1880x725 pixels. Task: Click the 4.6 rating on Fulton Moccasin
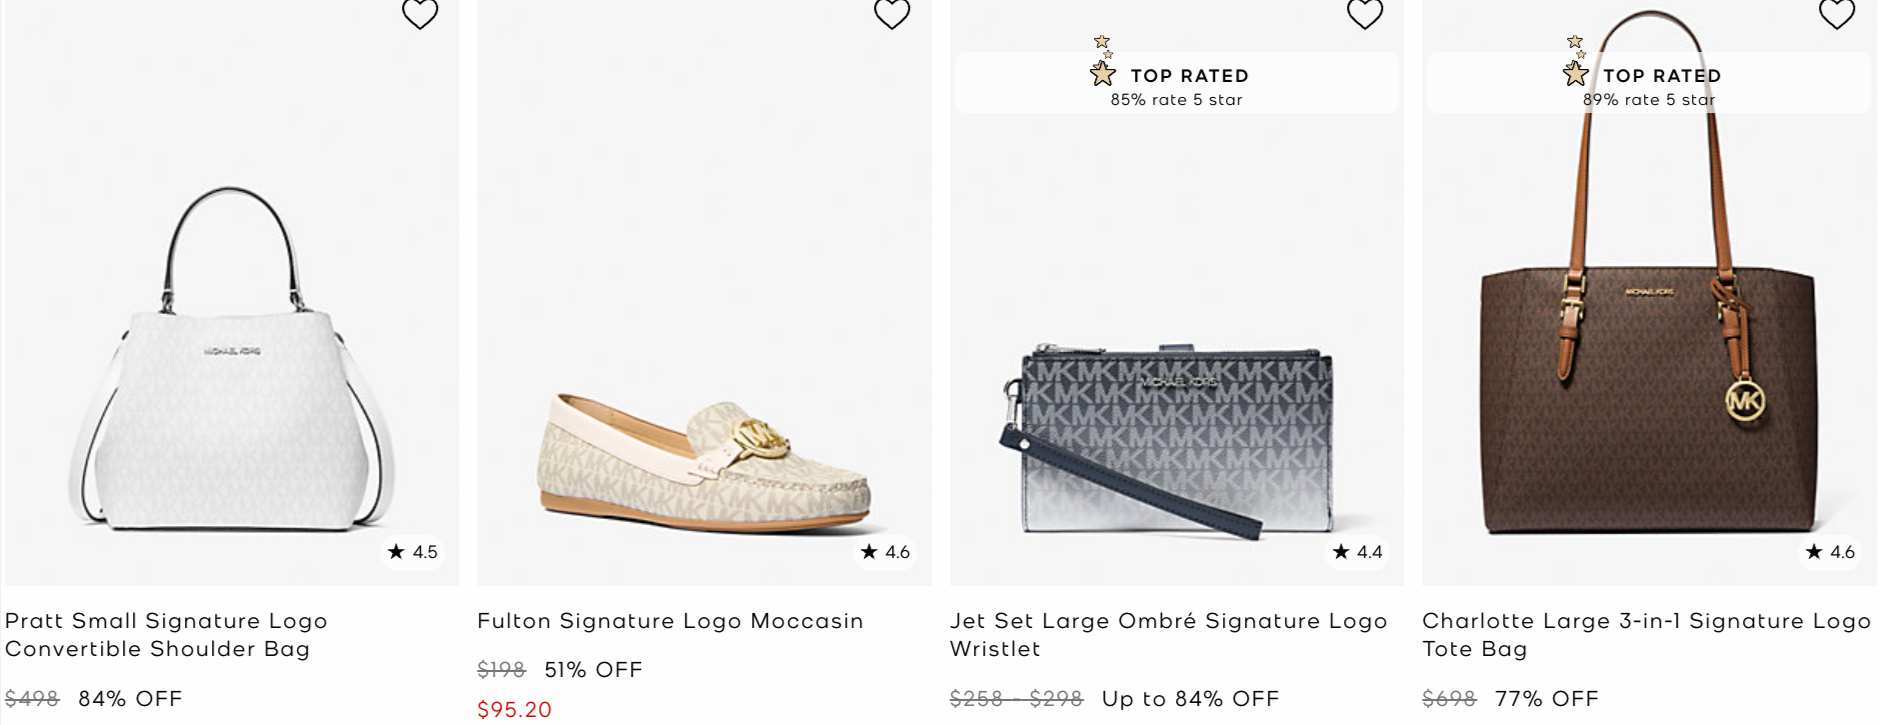[x=886, y=552]
